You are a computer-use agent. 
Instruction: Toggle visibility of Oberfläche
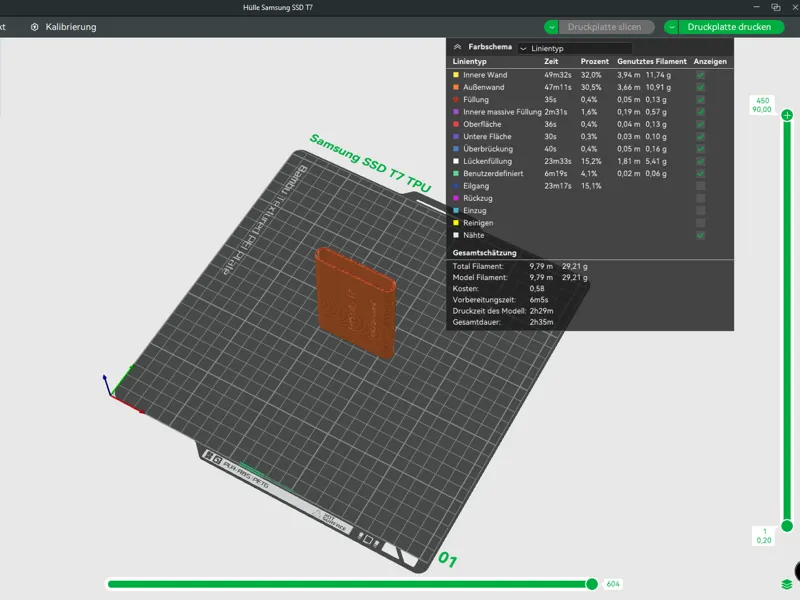click(701, 124)
